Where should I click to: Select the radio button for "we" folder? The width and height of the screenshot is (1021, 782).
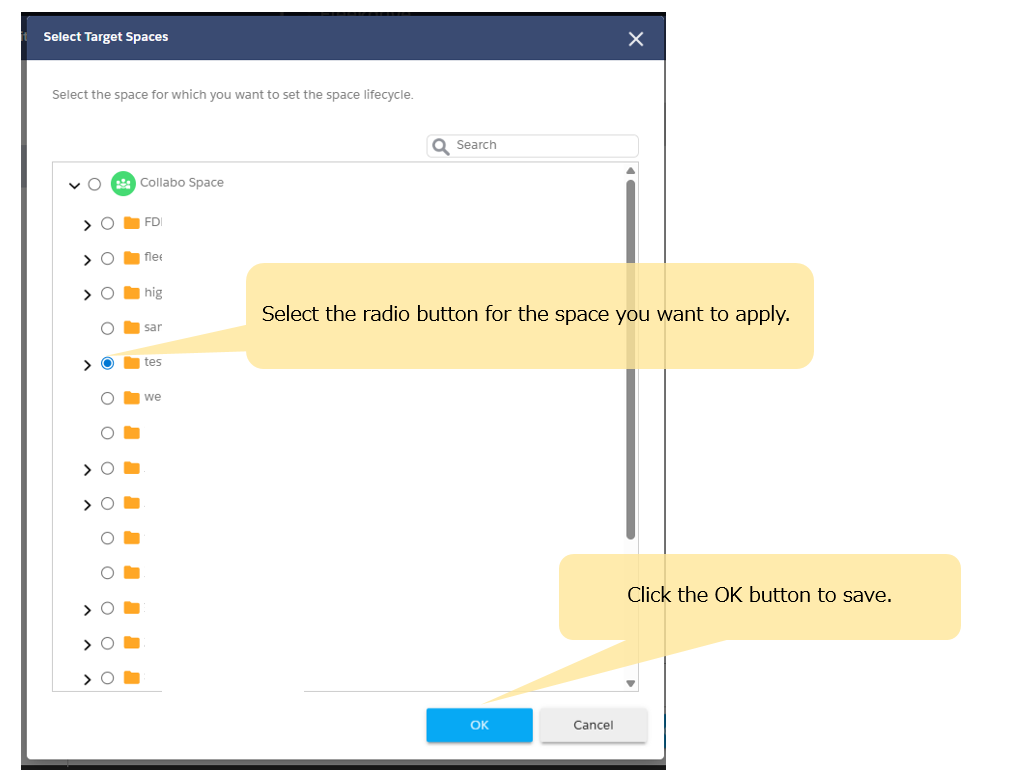pyautogui.click(x=108, y=398)
